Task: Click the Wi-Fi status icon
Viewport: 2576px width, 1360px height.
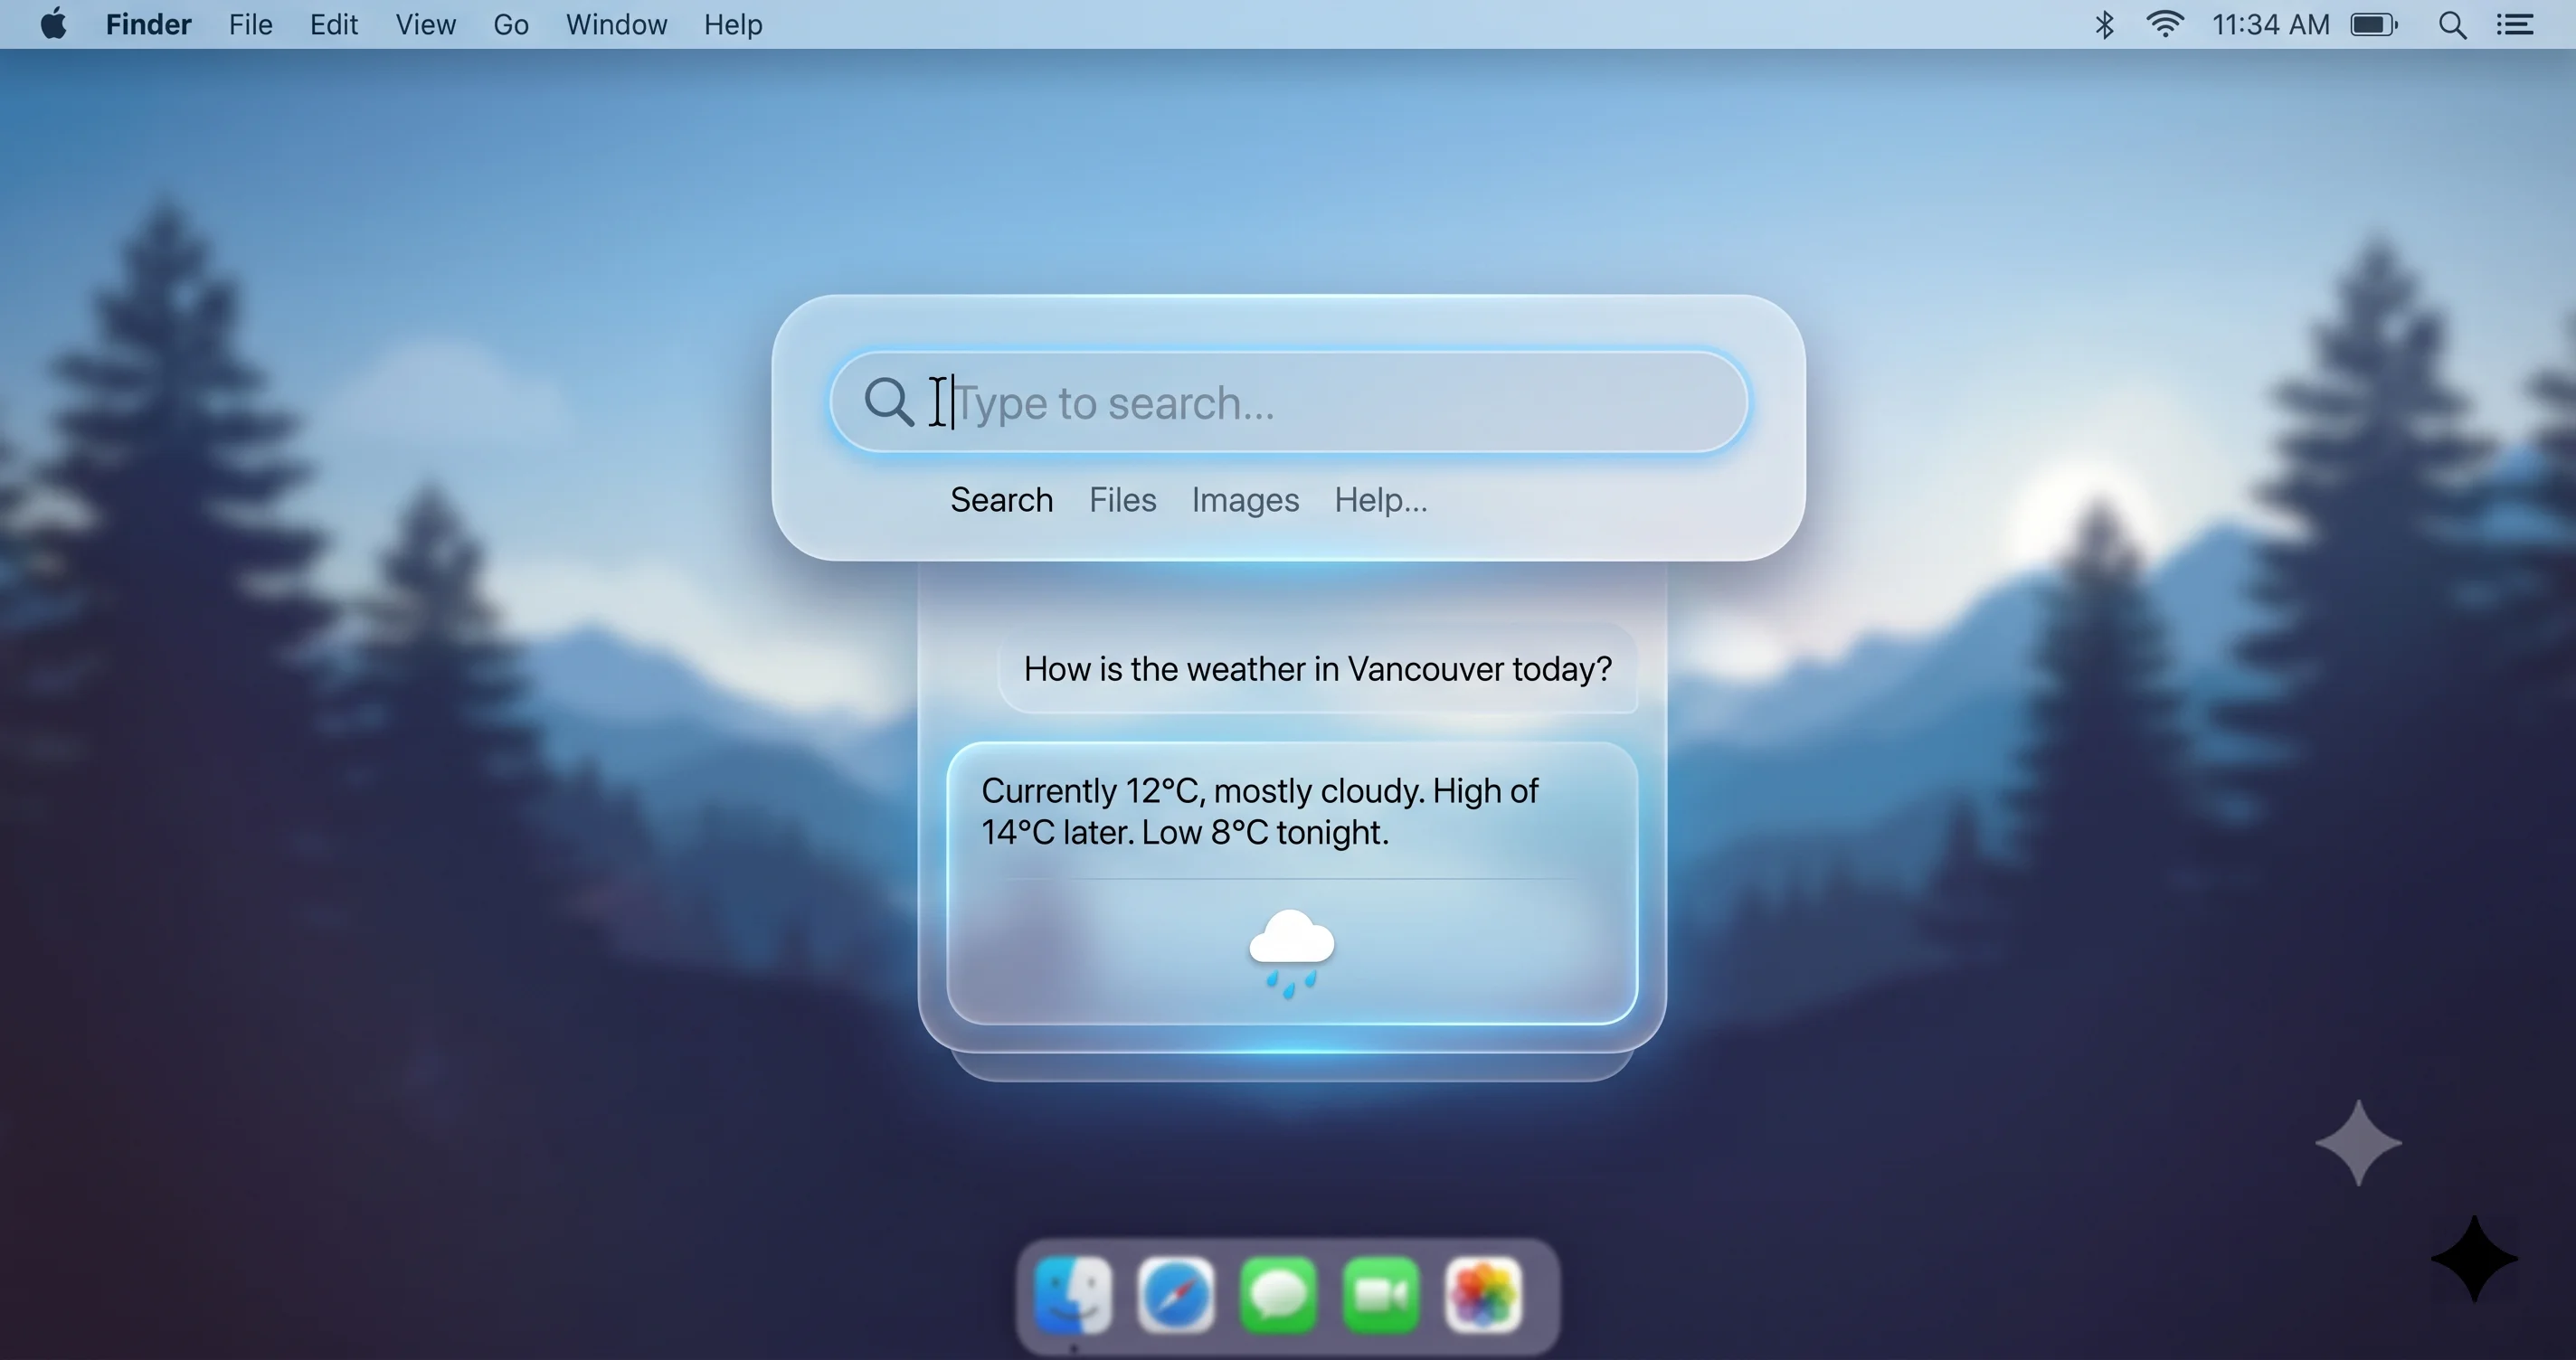Action: pos(2164,24)
